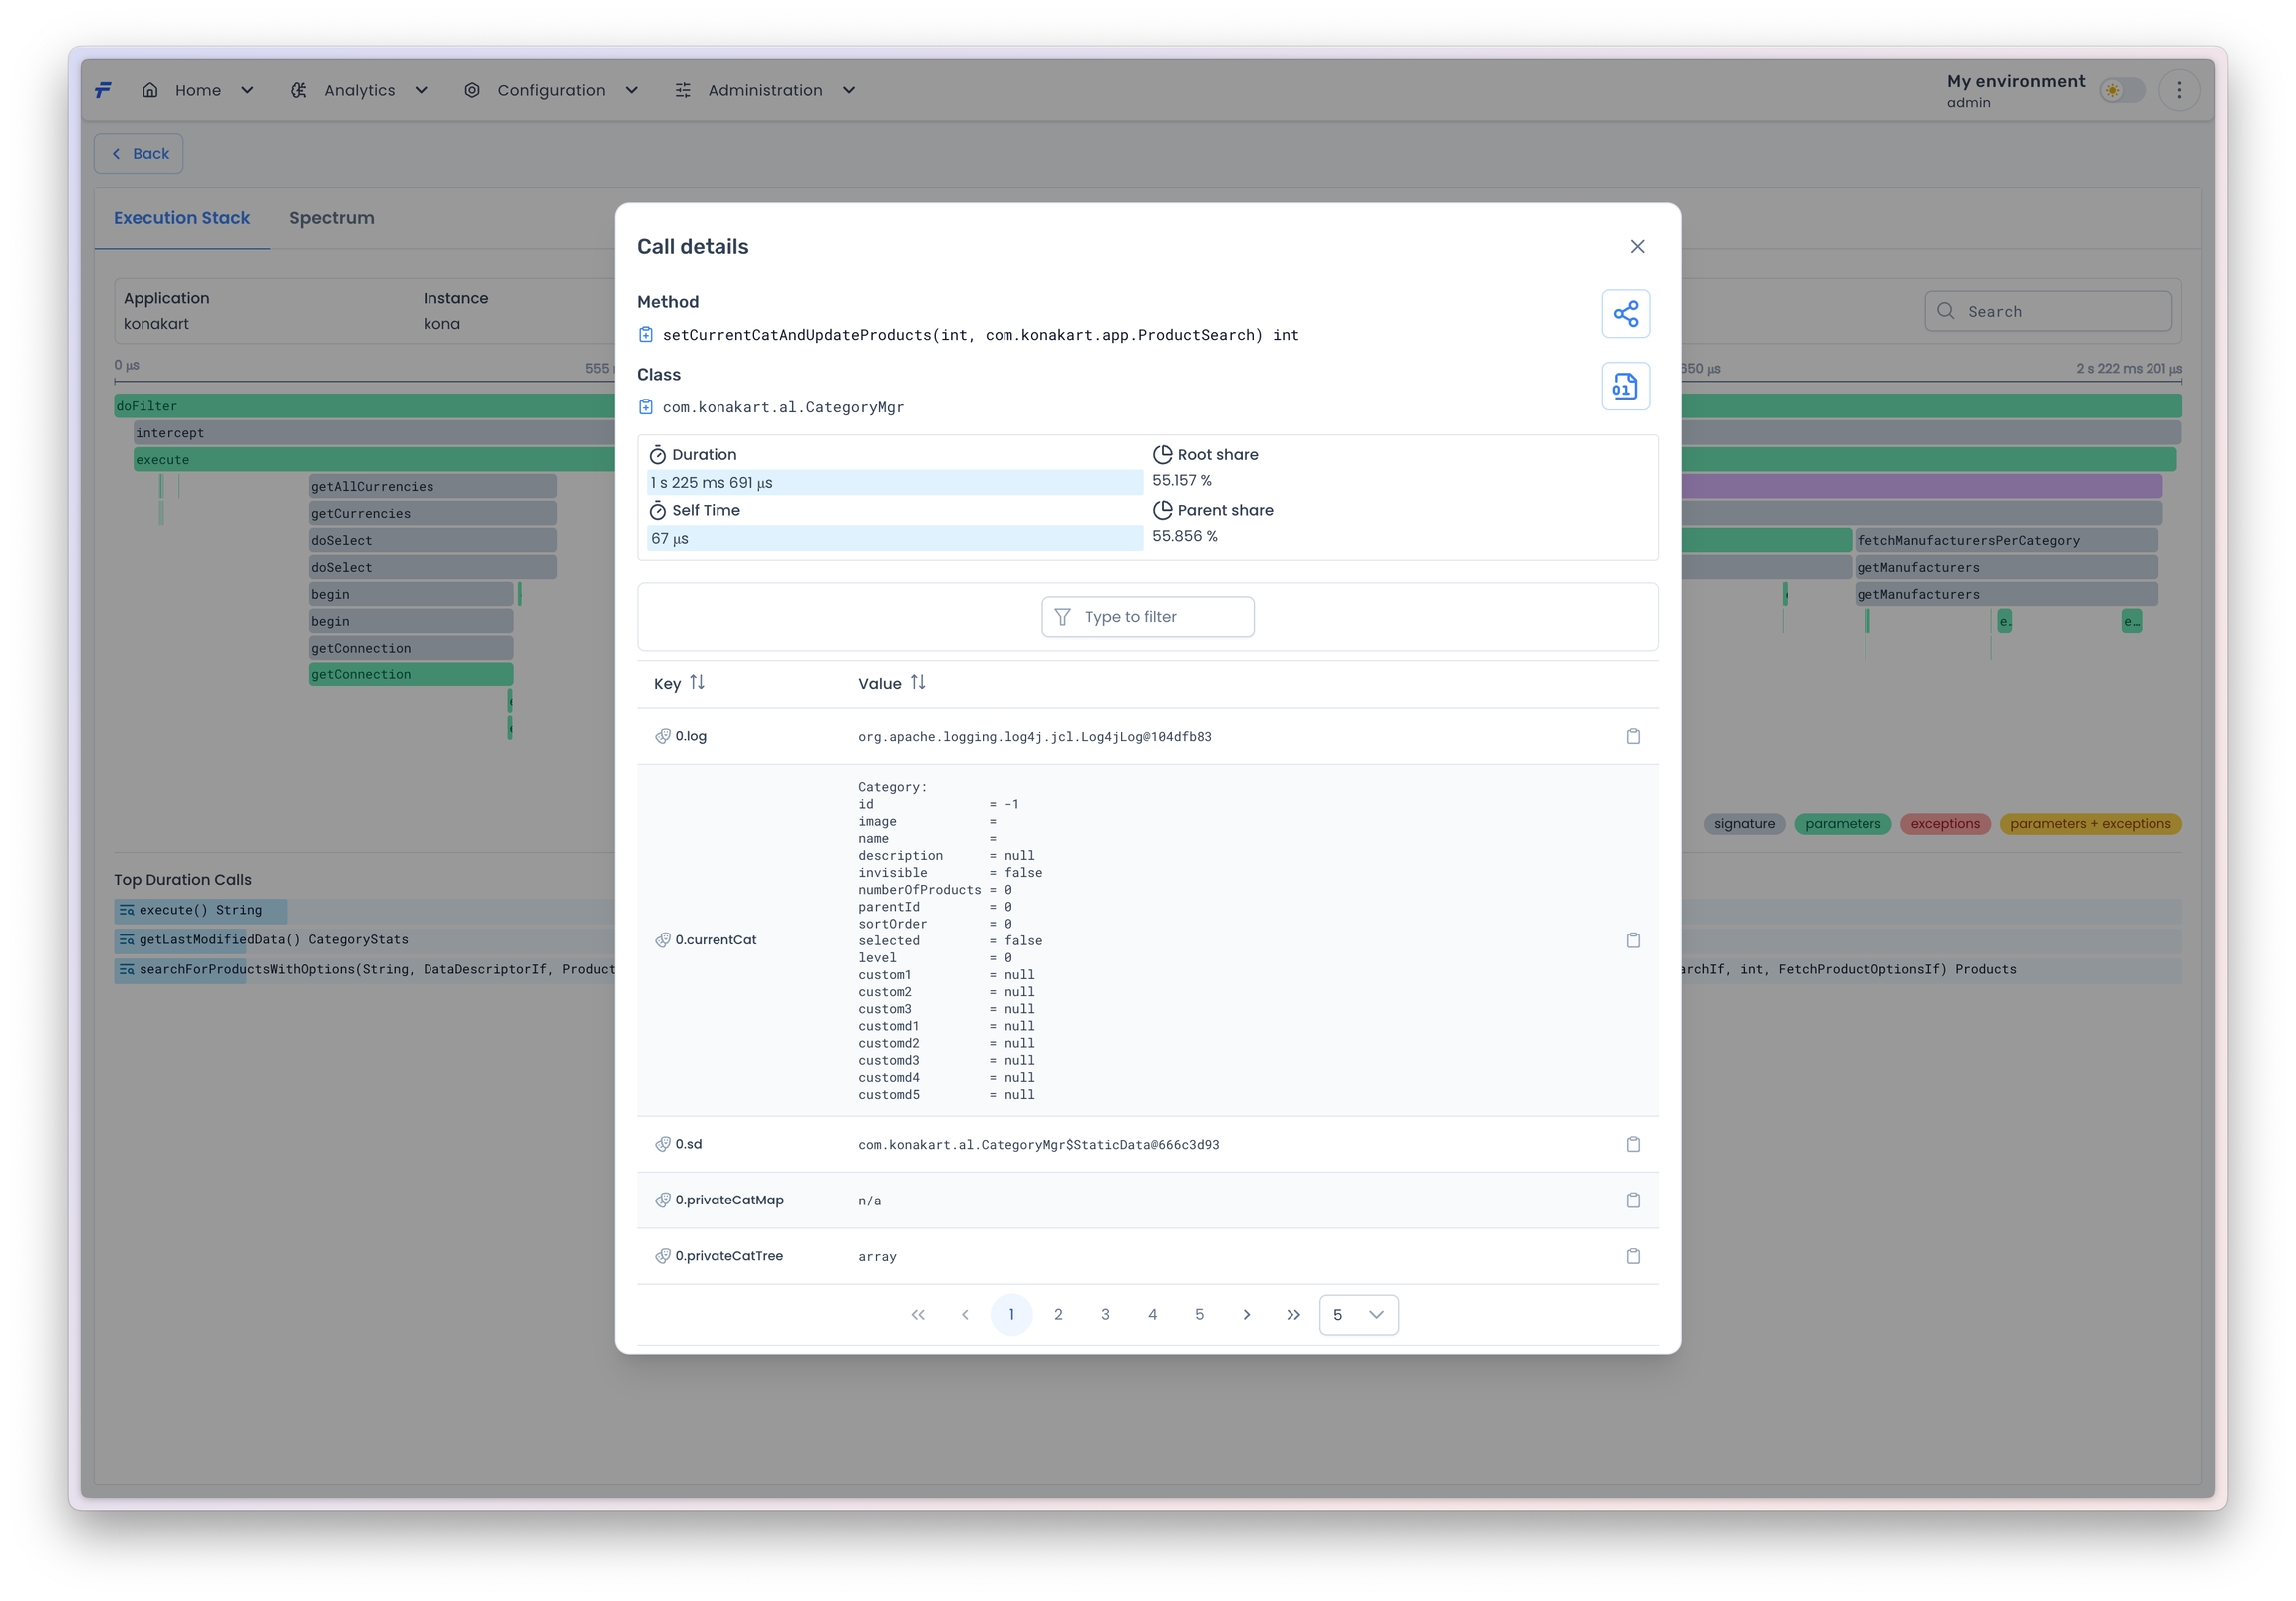Copy the 0.log value with clipboard icon
The height and width of the screenshot is (1601, 2296).
[1633, 737]
